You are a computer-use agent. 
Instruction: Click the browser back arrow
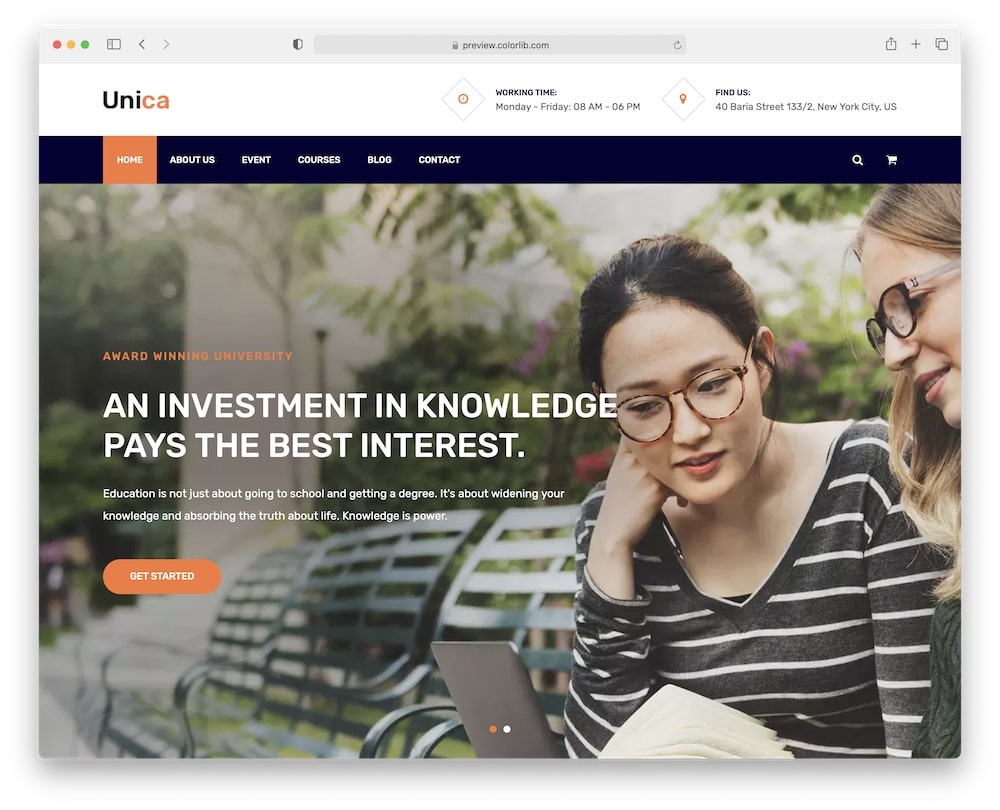pos(142,44)
